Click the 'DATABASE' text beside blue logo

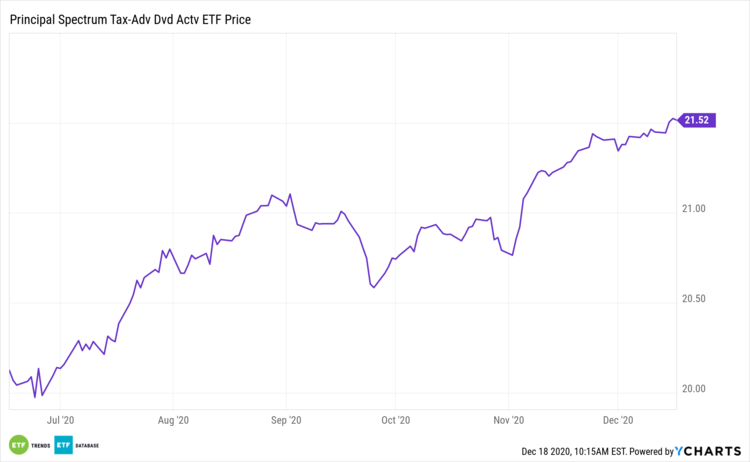coord(87,445)
